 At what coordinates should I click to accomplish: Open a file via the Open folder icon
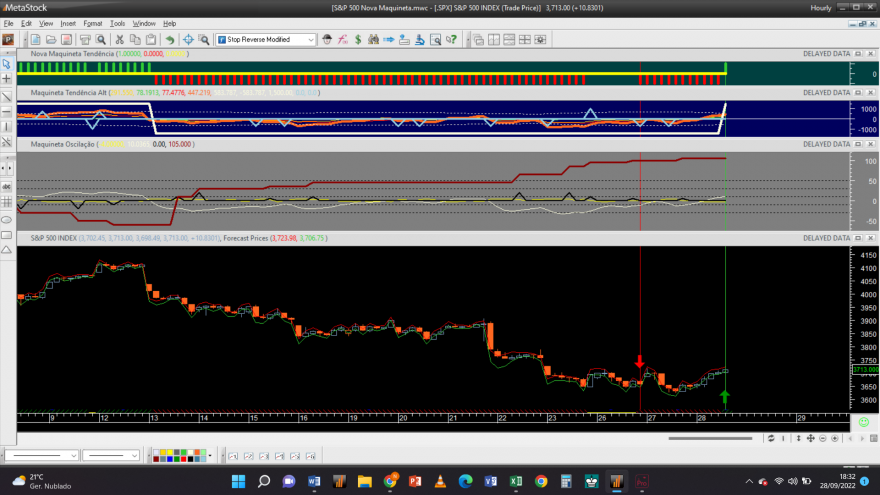pyautogui.click(x=51, y=39)
